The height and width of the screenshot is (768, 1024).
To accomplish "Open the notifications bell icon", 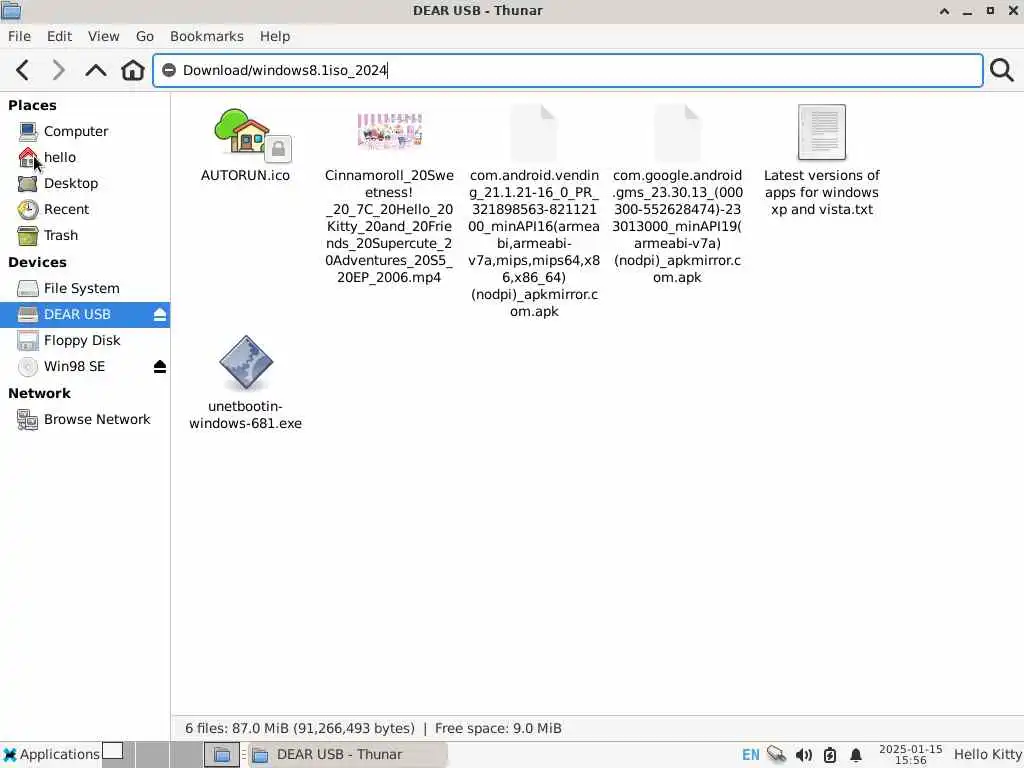I will coord(856,755).
